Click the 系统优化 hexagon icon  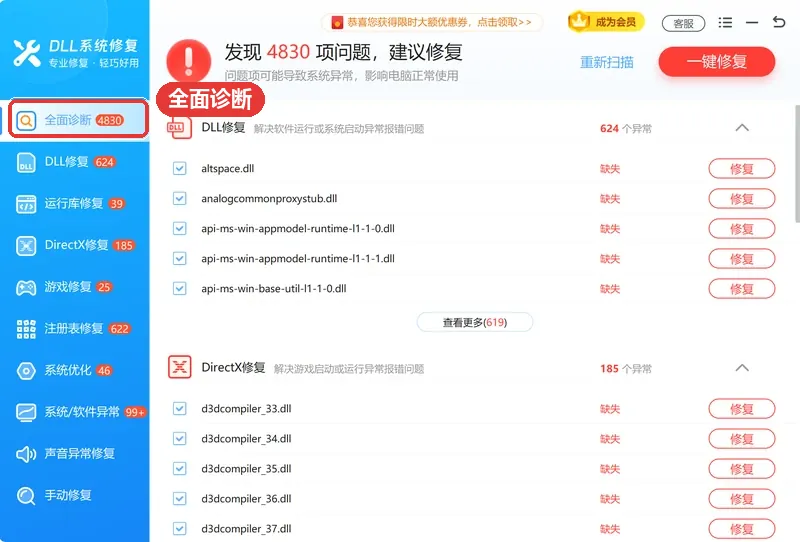pos(26,371)
